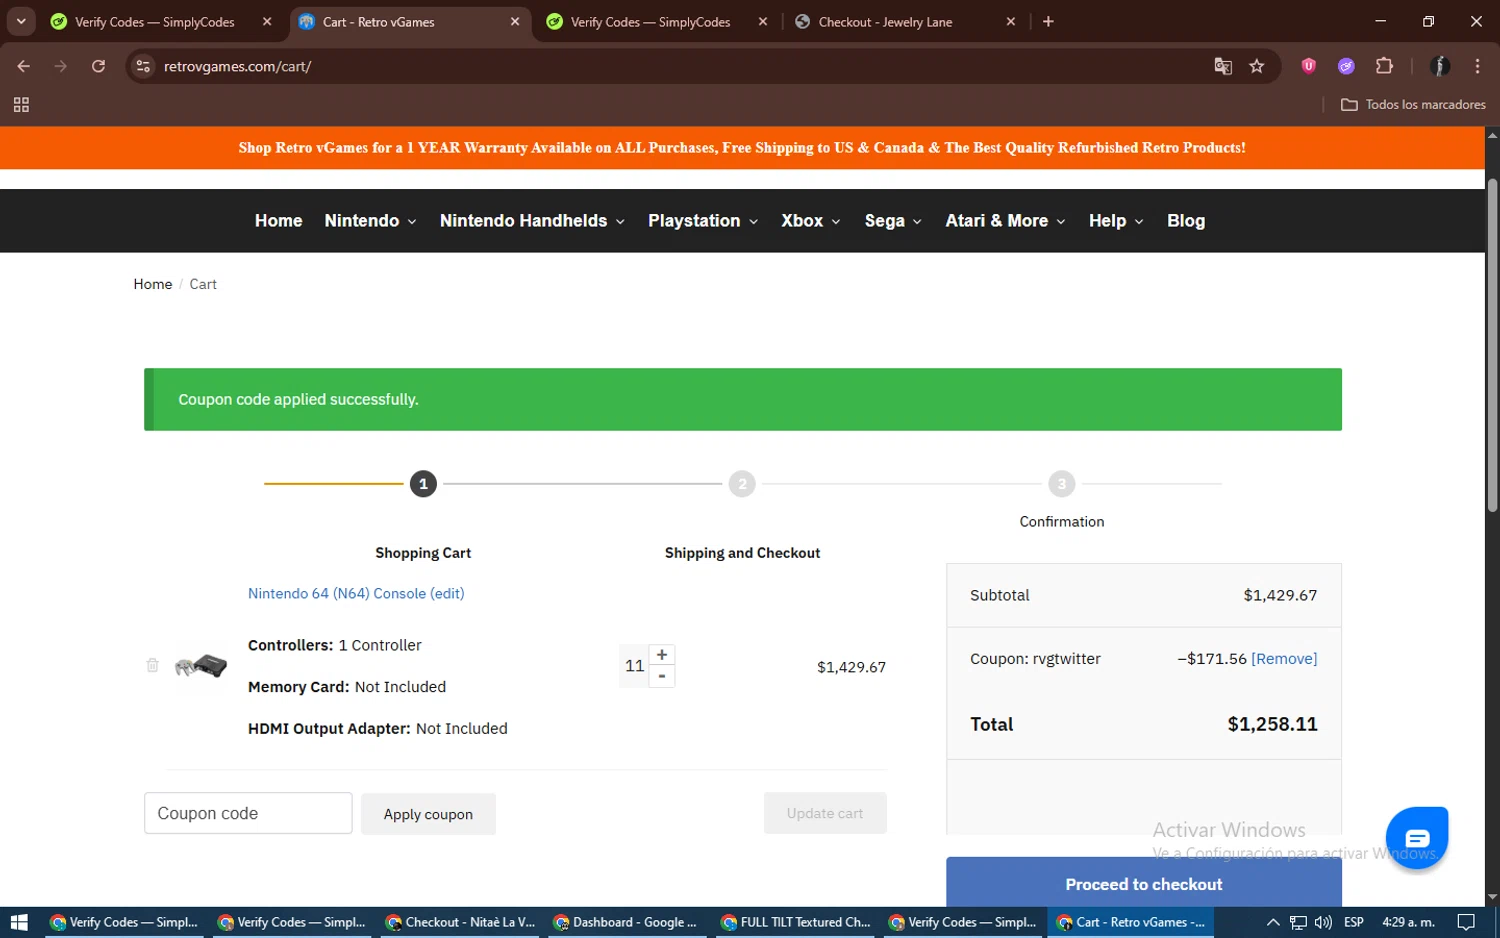The height and width of the screenshot is (938, 1500).
Task: Click the N64 console product thumbnail
Action: pos(201,666)
